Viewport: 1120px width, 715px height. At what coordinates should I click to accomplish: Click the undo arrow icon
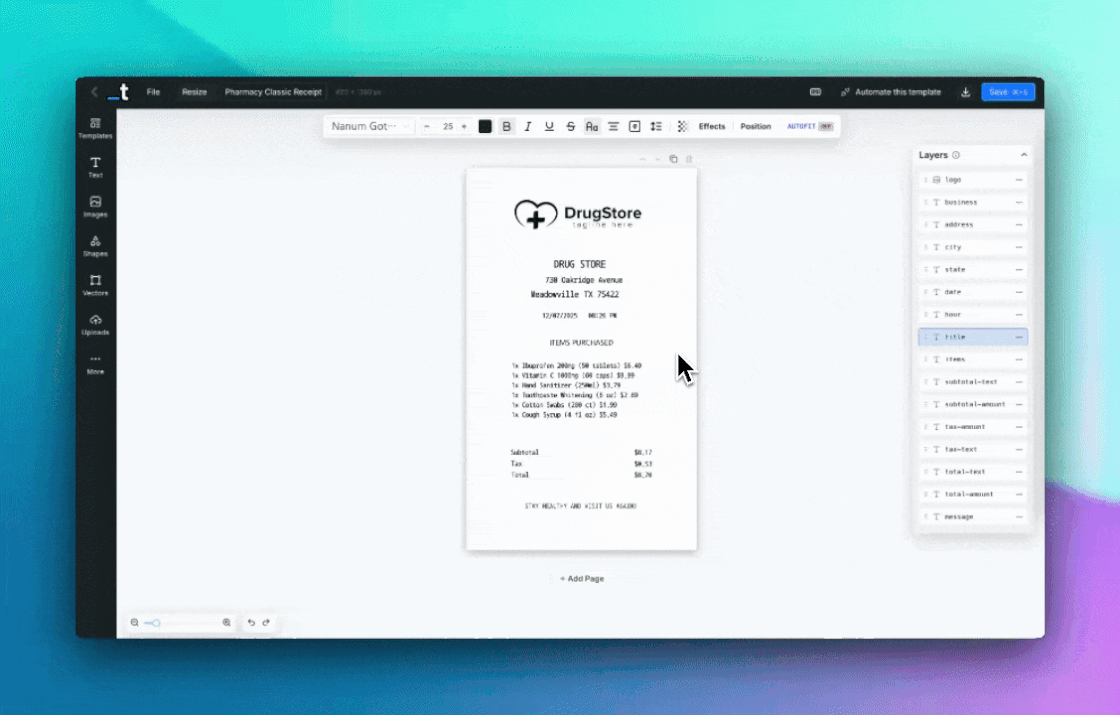[x=251, y=623]
